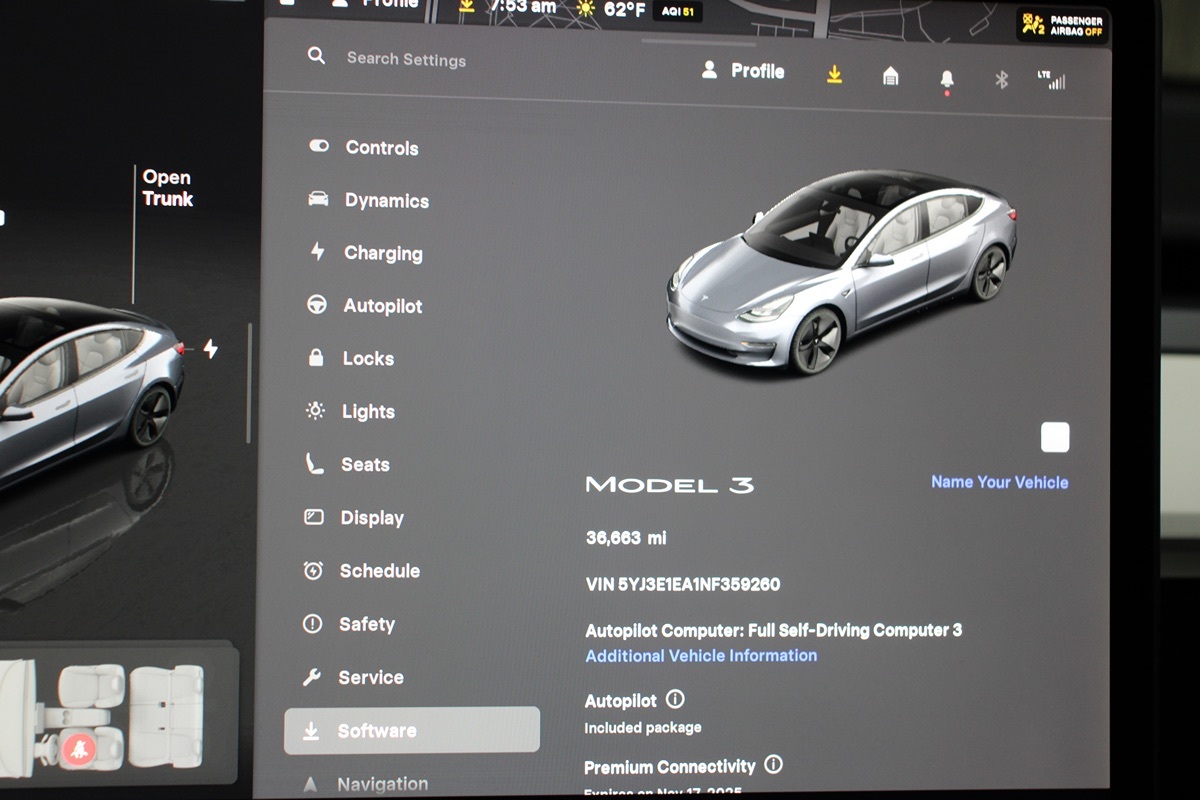This screenshot has height=800, width=1200.
Task: Tap the LTE signal strength icon
Action: [1051, 81]
